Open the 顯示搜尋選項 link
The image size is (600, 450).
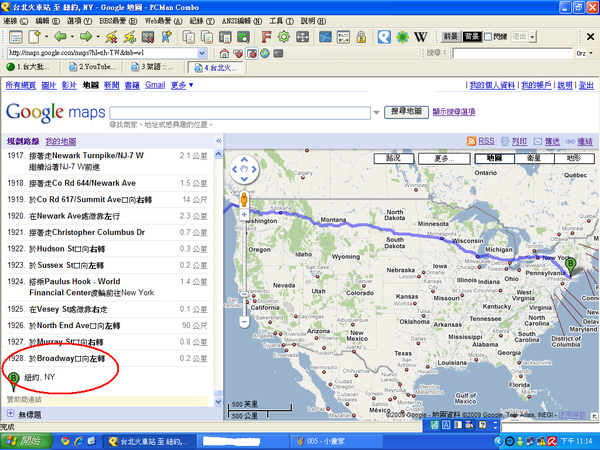(x=454, y=112)
